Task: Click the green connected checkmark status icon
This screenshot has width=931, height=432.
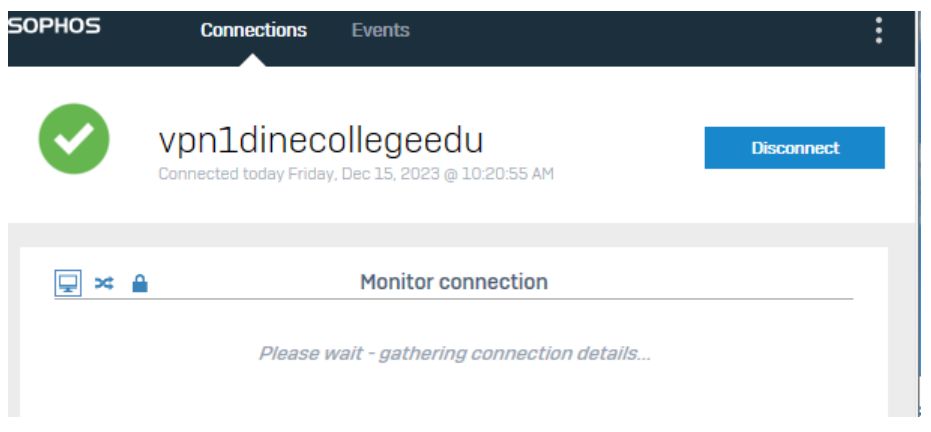Action: pos(74,139)
